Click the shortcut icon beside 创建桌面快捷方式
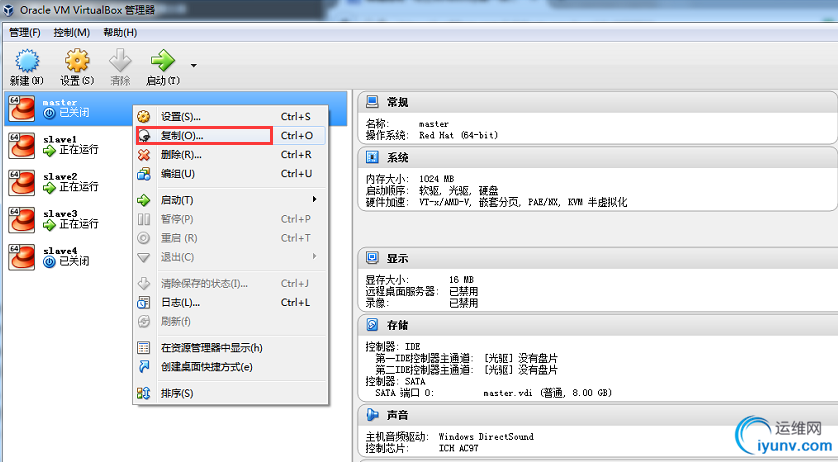The width and height of the screenshot is (838, 462). tap(144, 367)
